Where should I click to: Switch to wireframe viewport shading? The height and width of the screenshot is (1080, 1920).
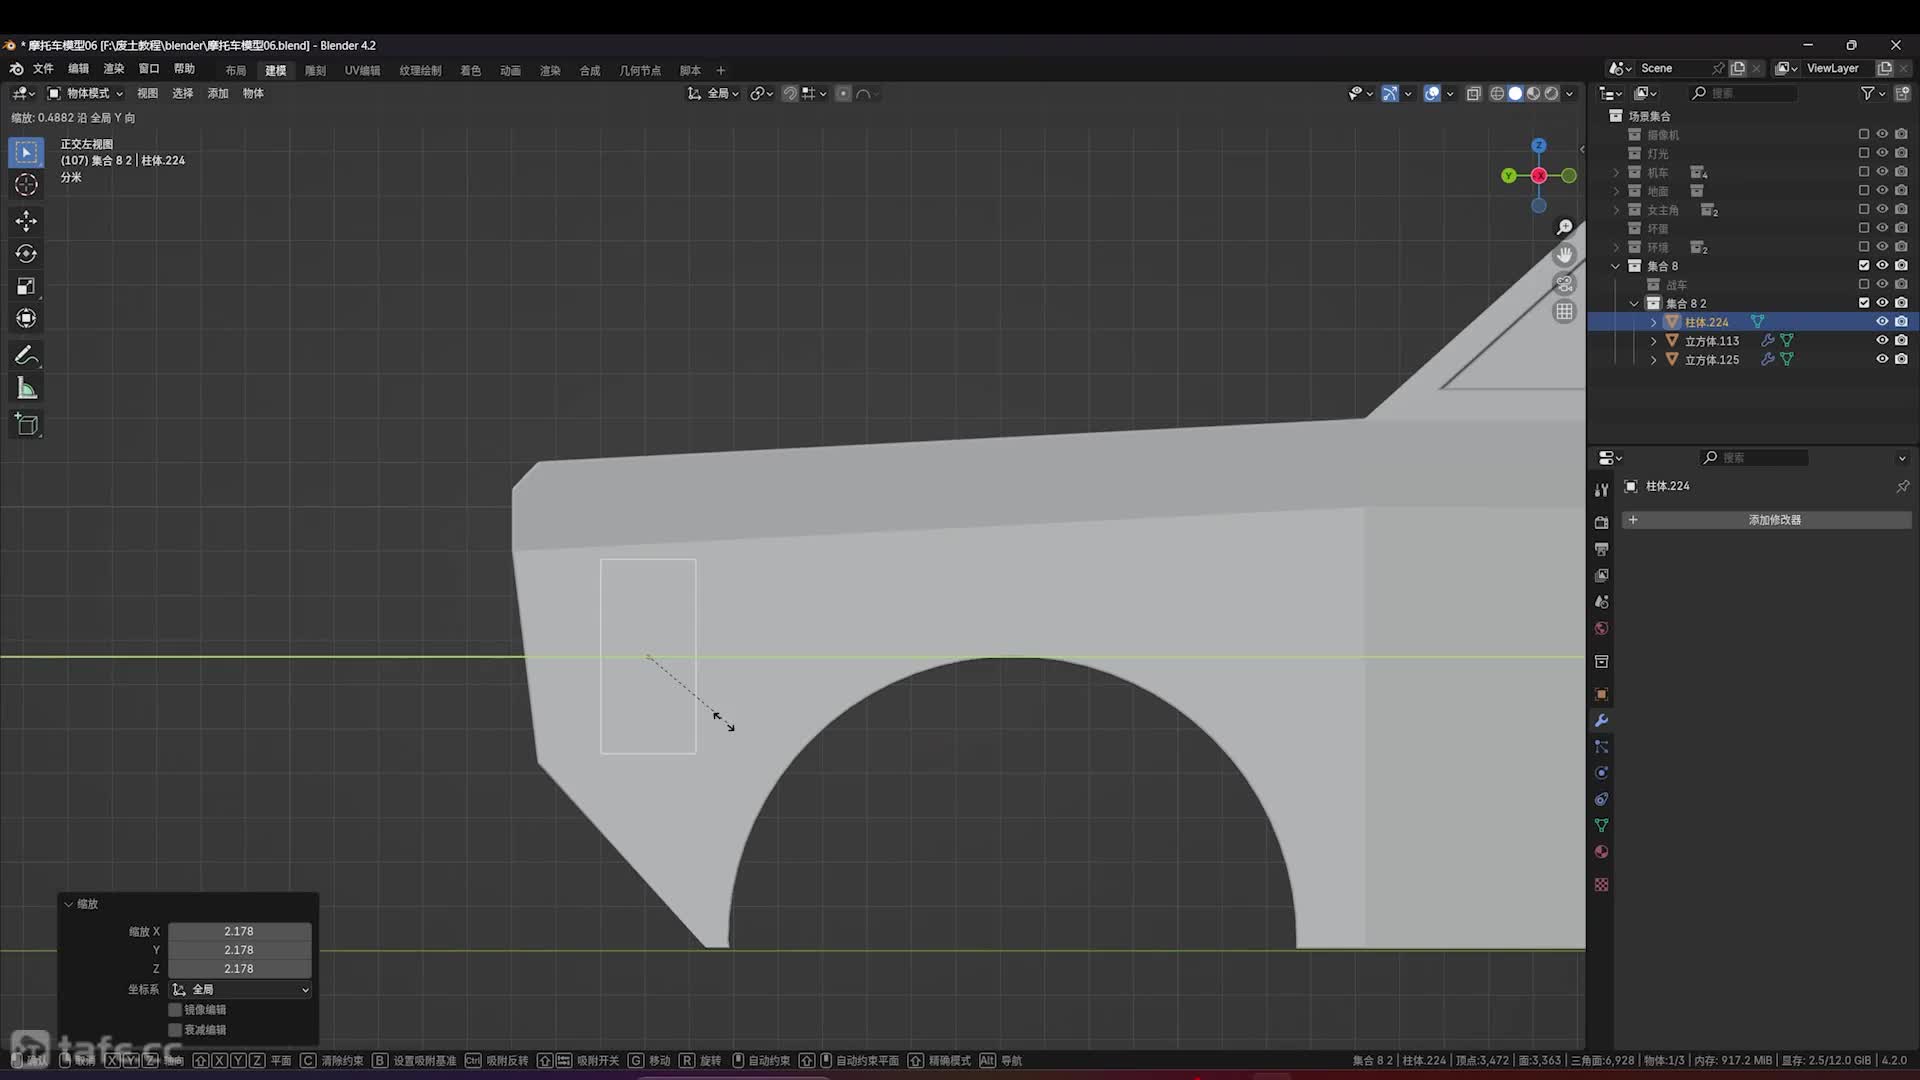(1497, 93)
